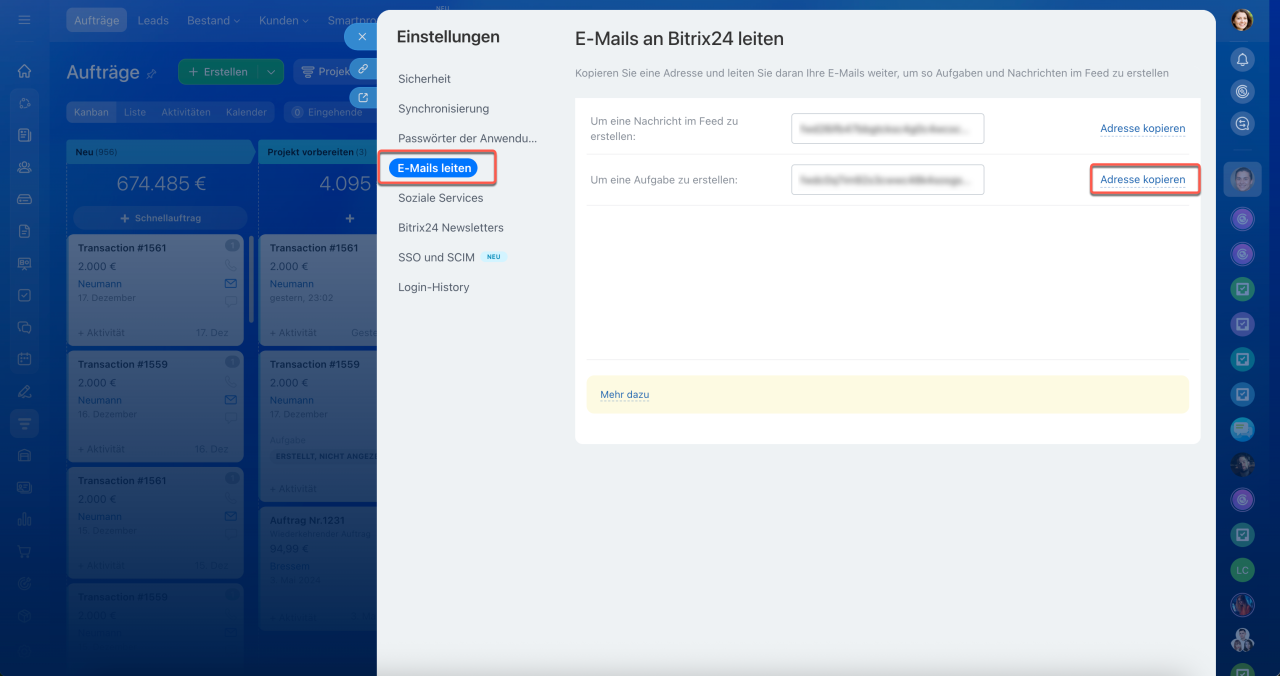1280x676 pixels.
Task: Open Passwörter der Anwendungen section
Action: point(467,138)
